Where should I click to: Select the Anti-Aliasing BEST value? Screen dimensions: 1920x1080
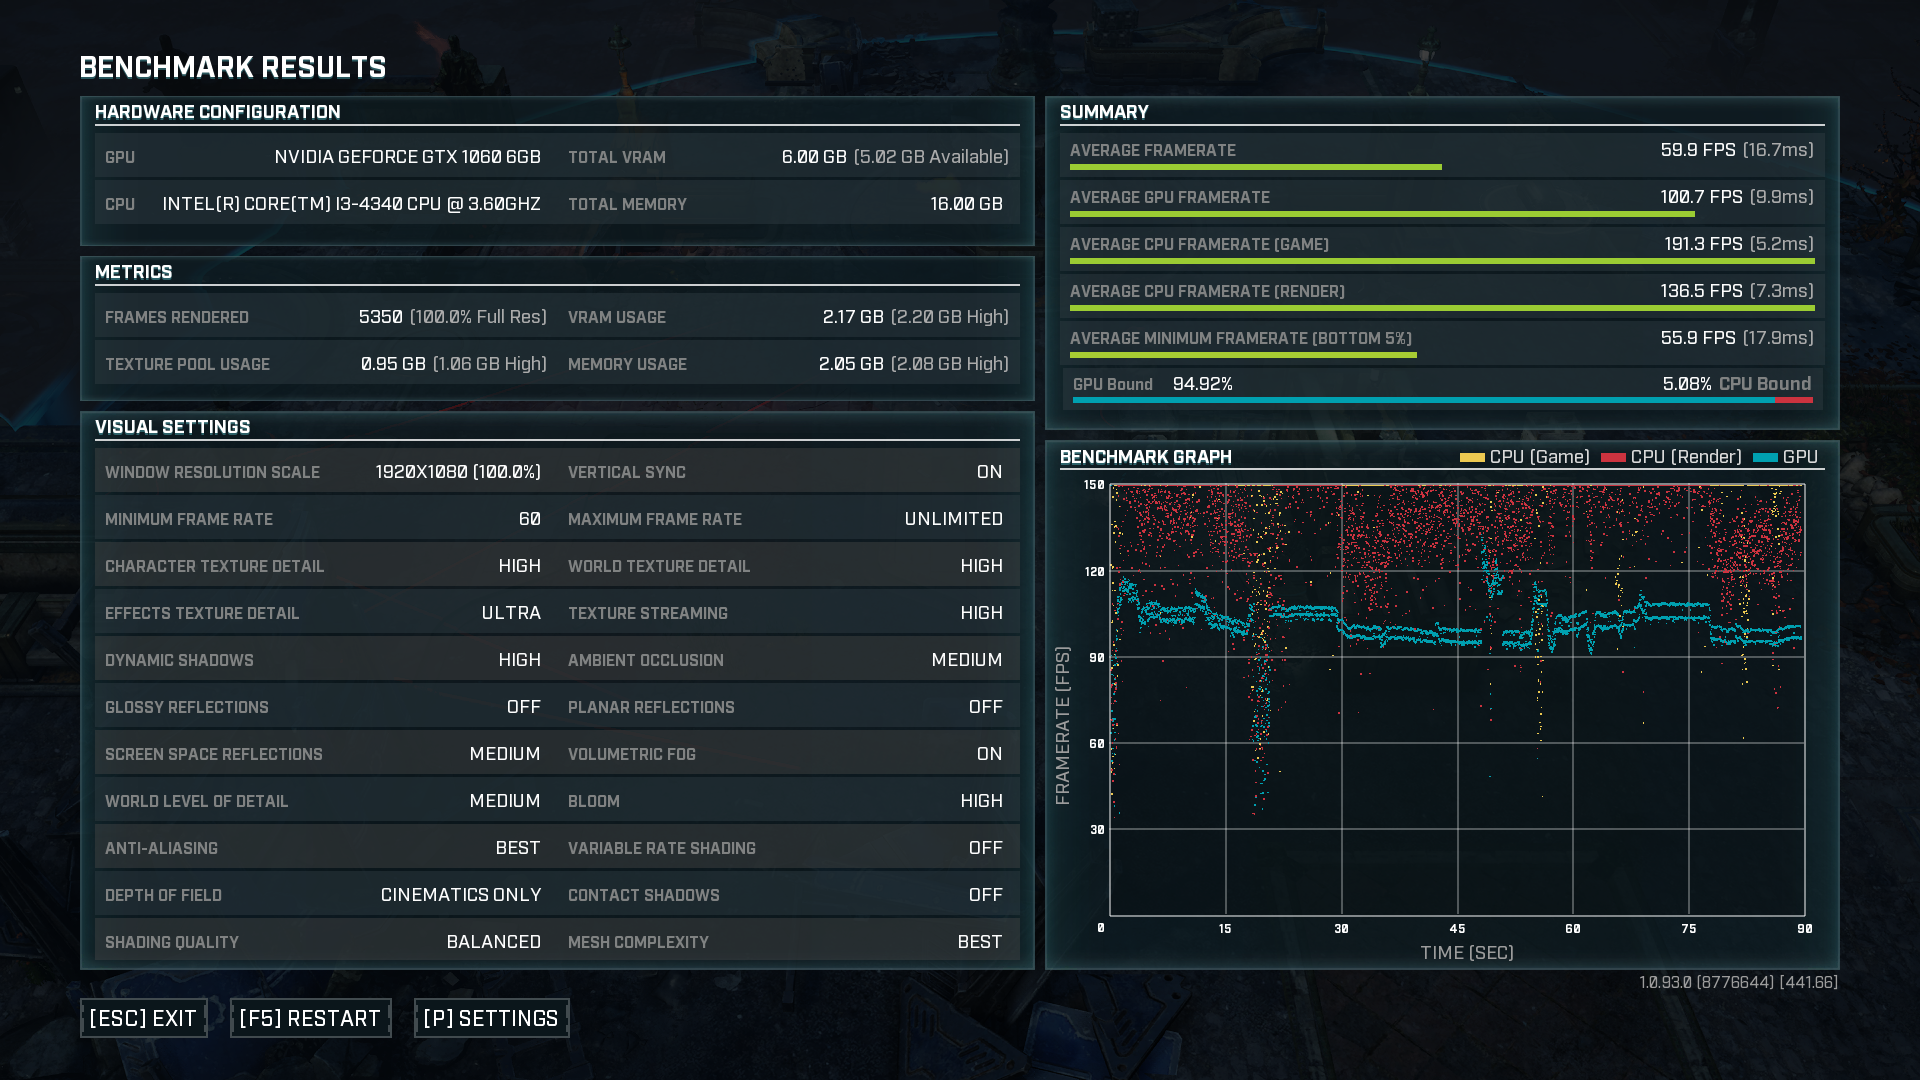tap(517, 848)
